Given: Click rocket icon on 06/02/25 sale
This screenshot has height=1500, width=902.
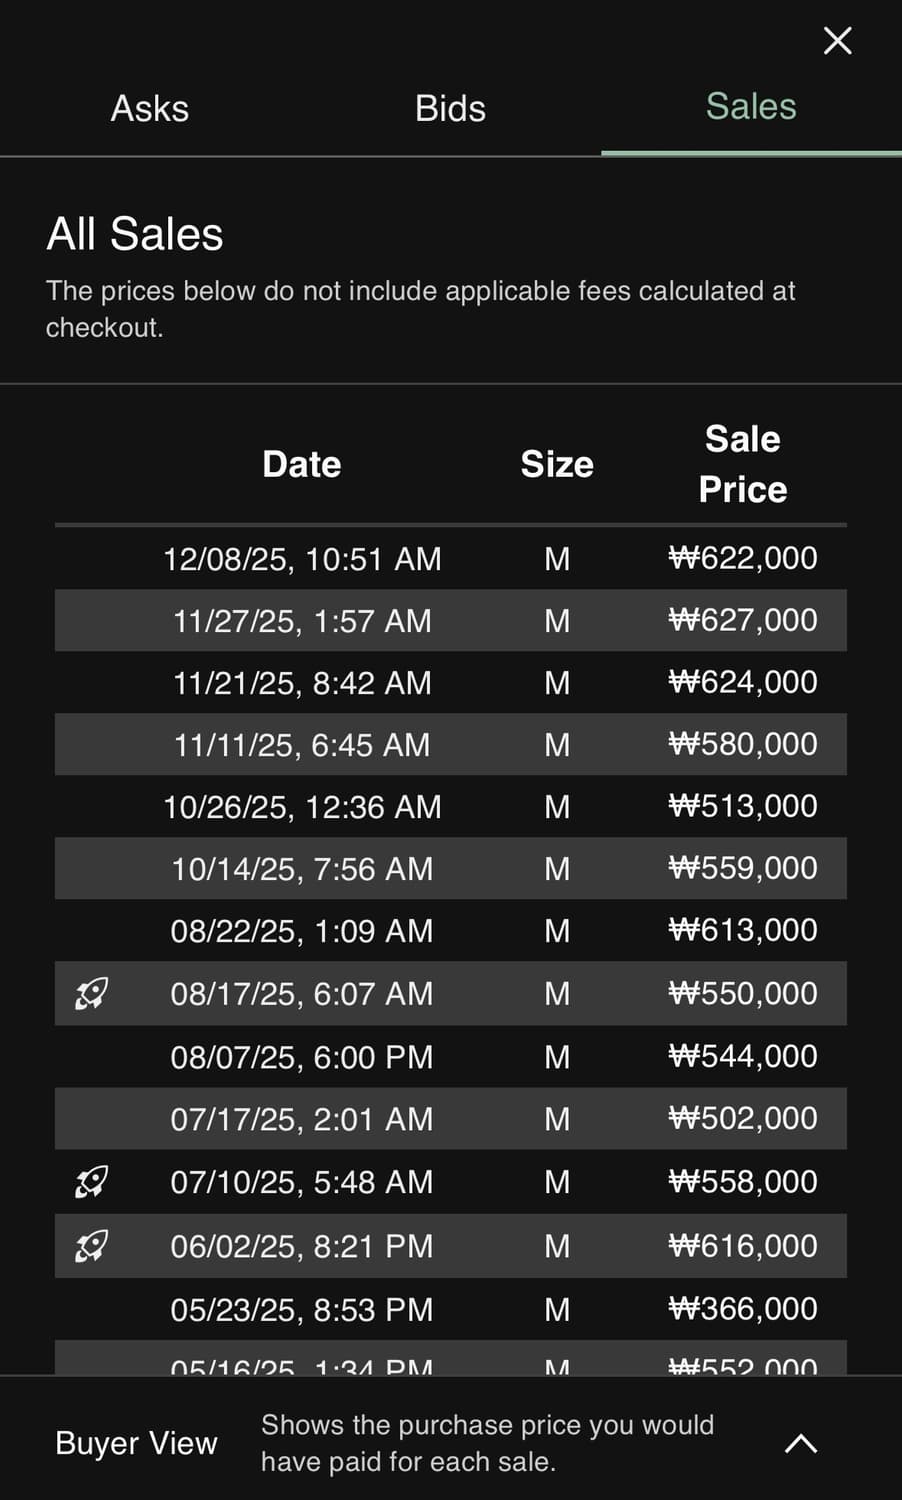Looking at the screenshot, I should (x=91, y=1246).
